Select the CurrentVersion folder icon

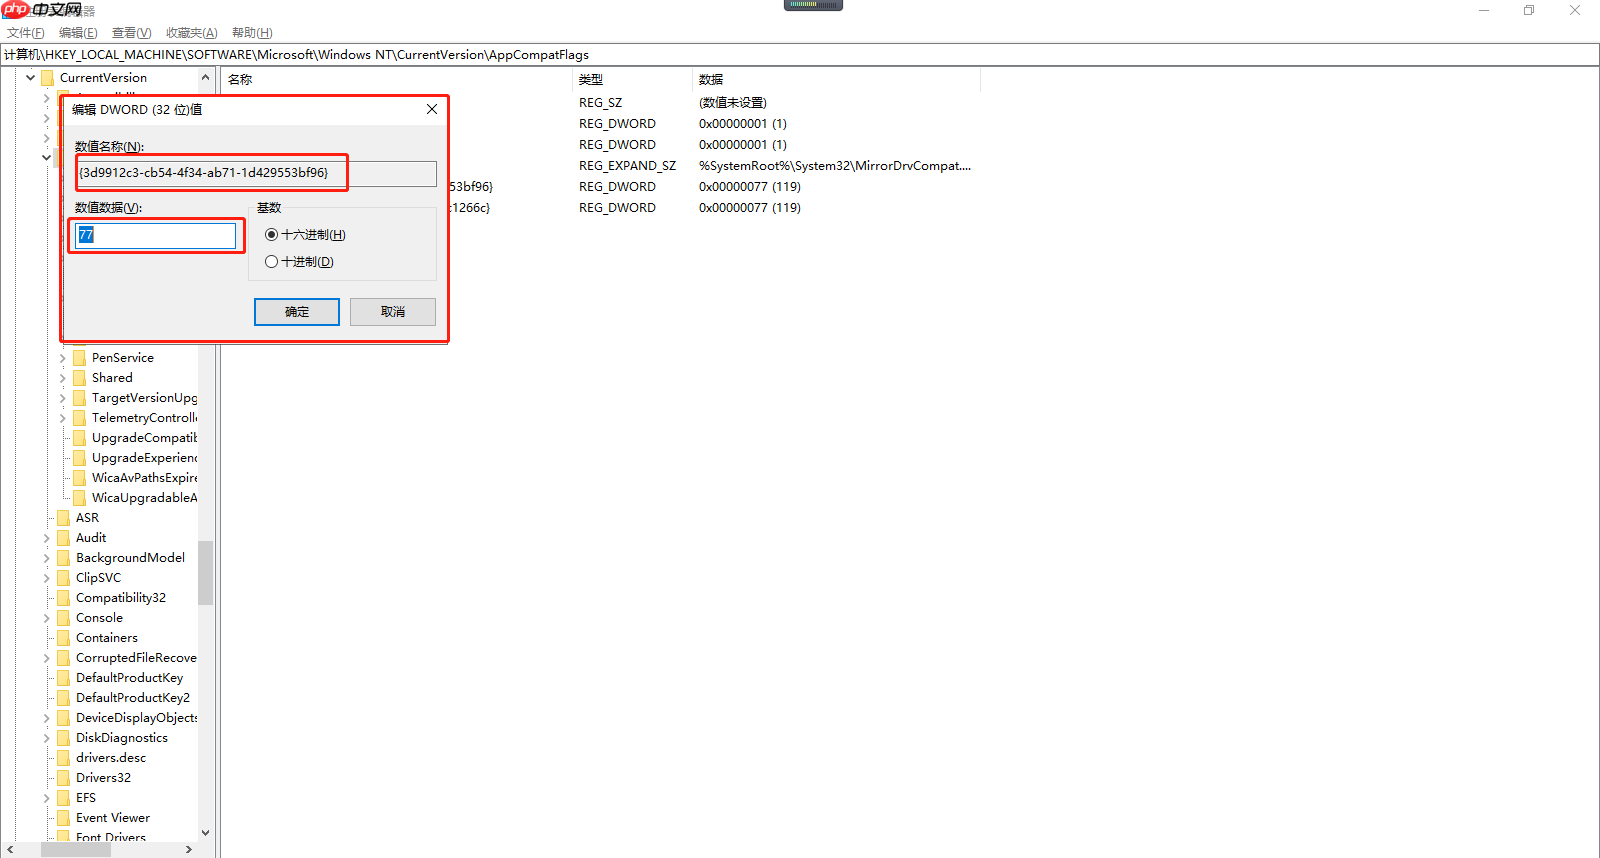[x=48, y=78]
